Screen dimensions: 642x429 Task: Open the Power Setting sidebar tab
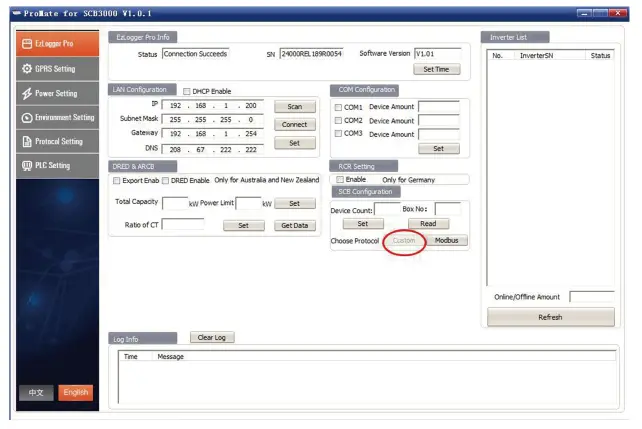click(57, 93)
